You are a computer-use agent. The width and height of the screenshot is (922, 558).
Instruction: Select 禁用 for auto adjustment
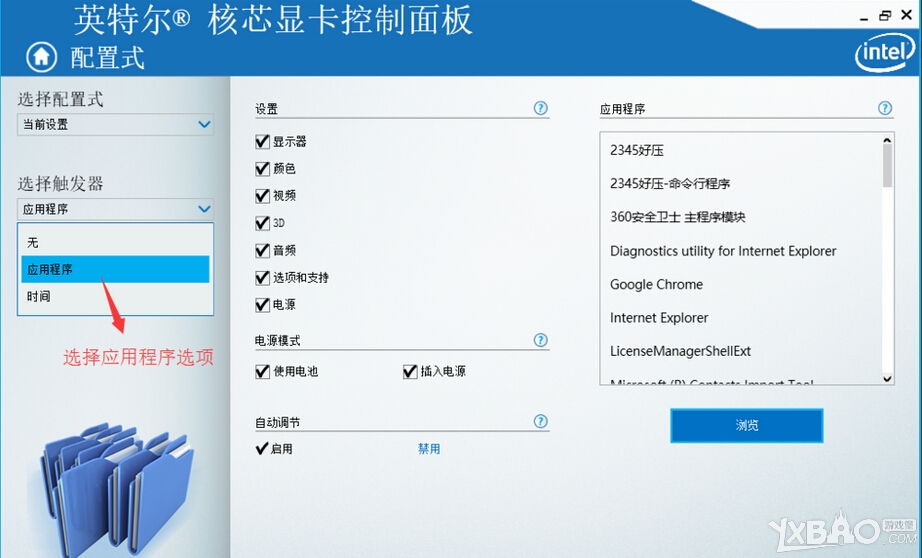click(x=429, y=449)
